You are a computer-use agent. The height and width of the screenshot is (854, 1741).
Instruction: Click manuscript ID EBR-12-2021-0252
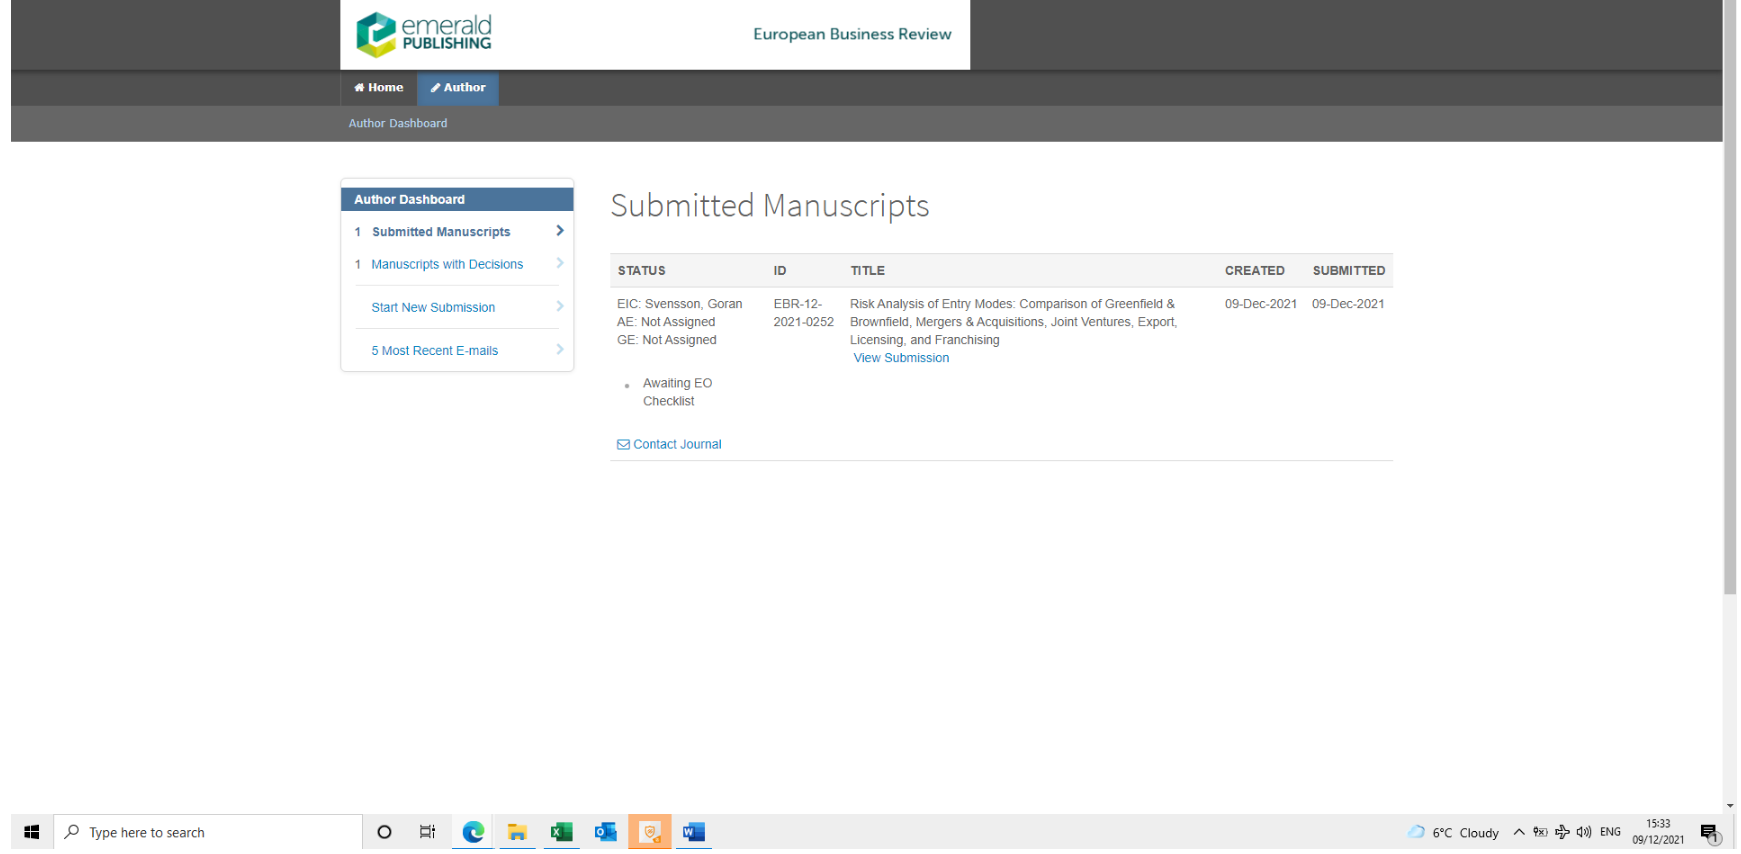click(803, 313)
